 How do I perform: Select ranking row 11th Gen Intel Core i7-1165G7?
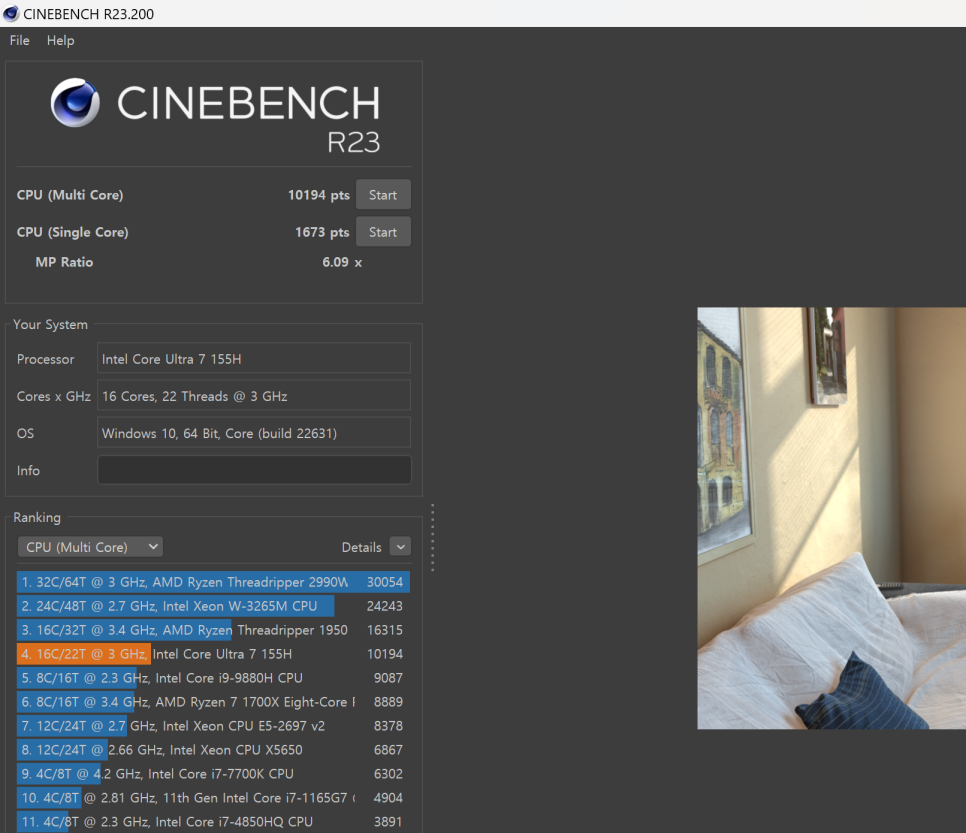tap(213, 798)
